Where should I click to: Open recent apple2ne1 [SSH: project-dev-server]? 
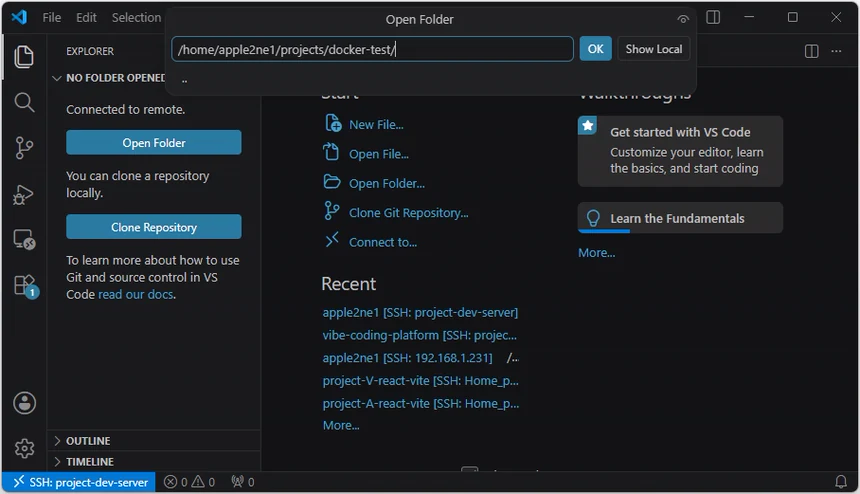pos(420,313)
